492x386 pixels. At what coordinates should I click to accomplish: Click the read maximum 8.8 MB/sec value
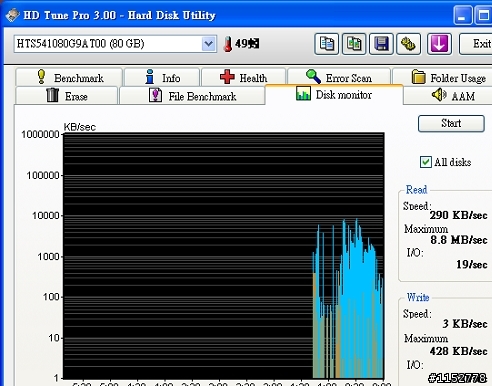point(459,240)
